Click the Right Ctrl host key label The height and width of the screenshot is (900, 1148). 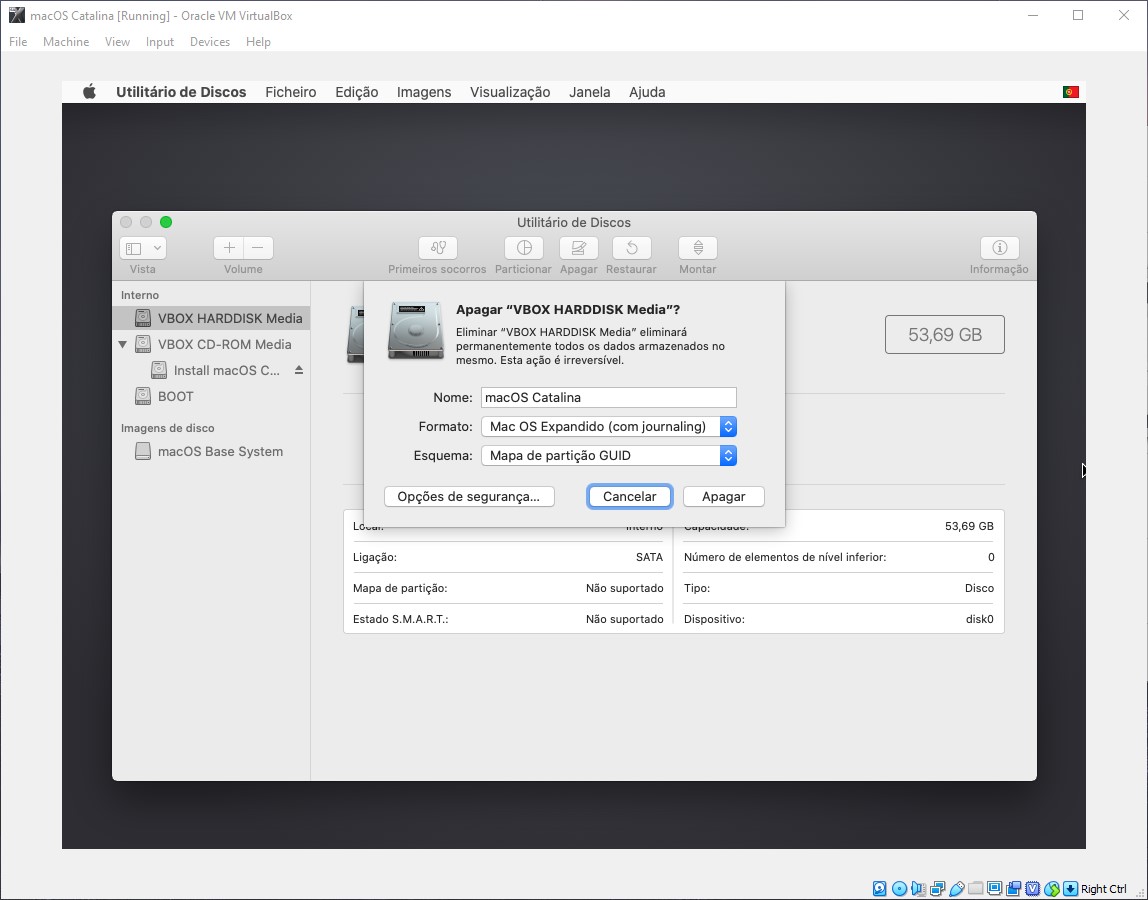tap(1103, 889)
